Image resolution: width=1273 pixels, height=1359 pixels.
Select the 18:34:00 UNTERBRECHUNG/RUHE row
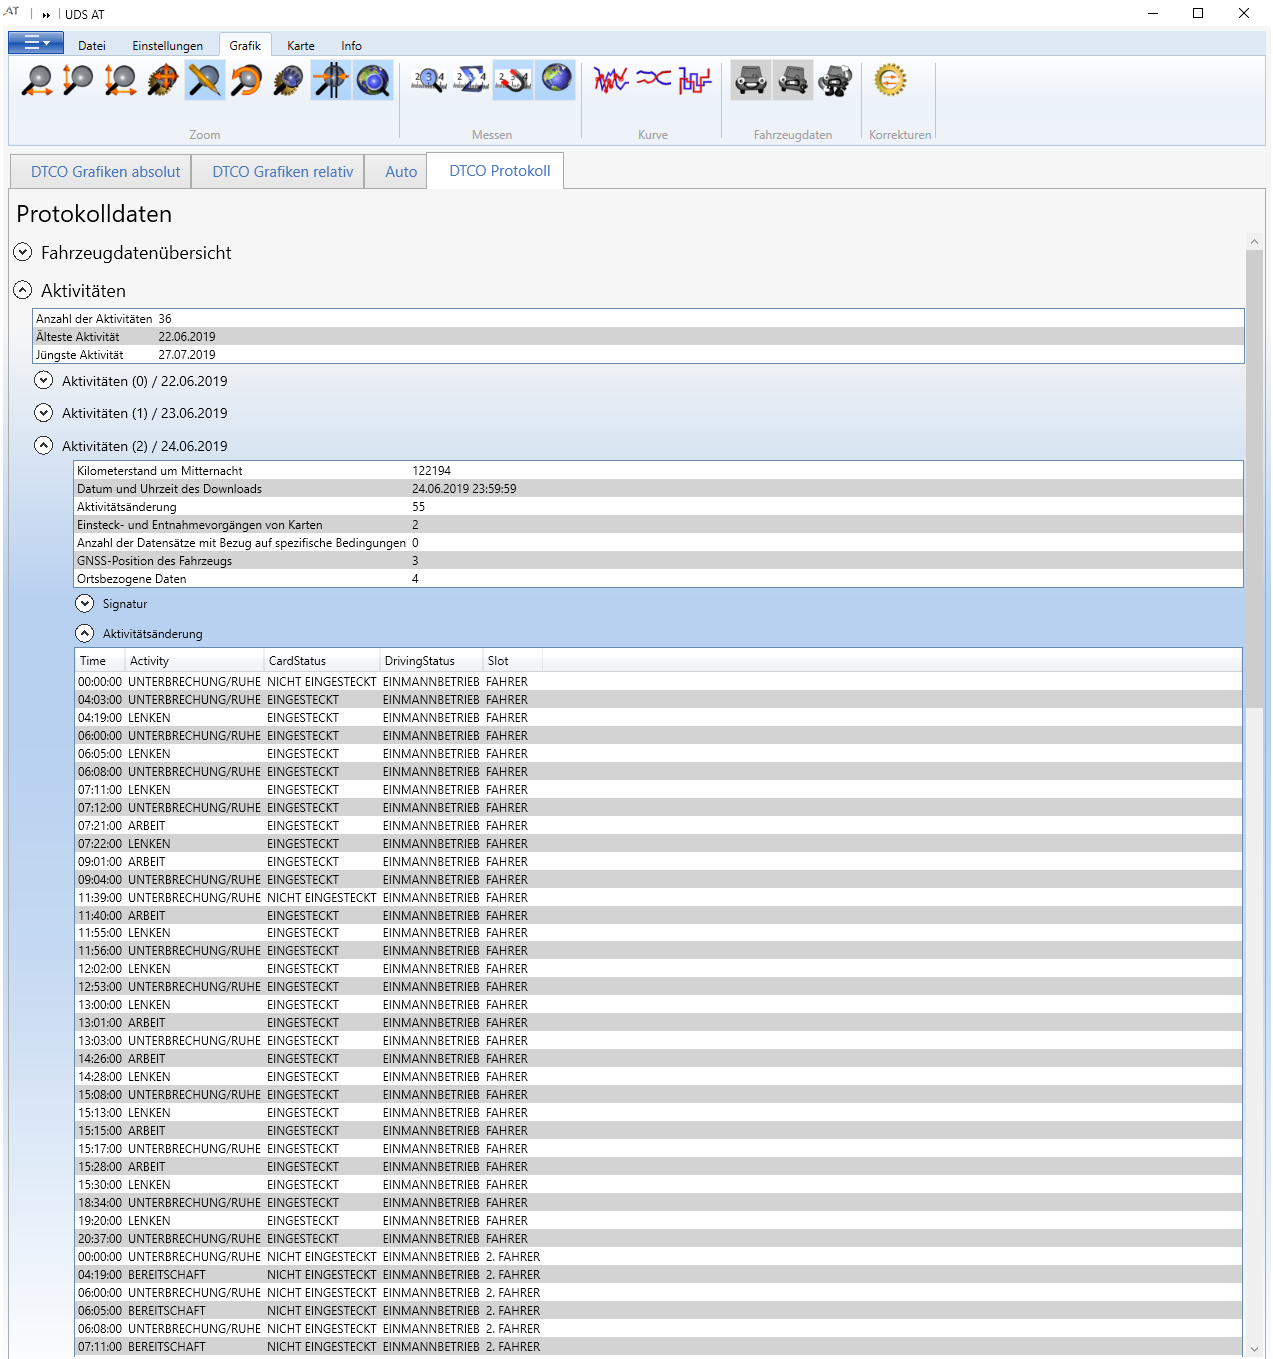[659, 1203]
